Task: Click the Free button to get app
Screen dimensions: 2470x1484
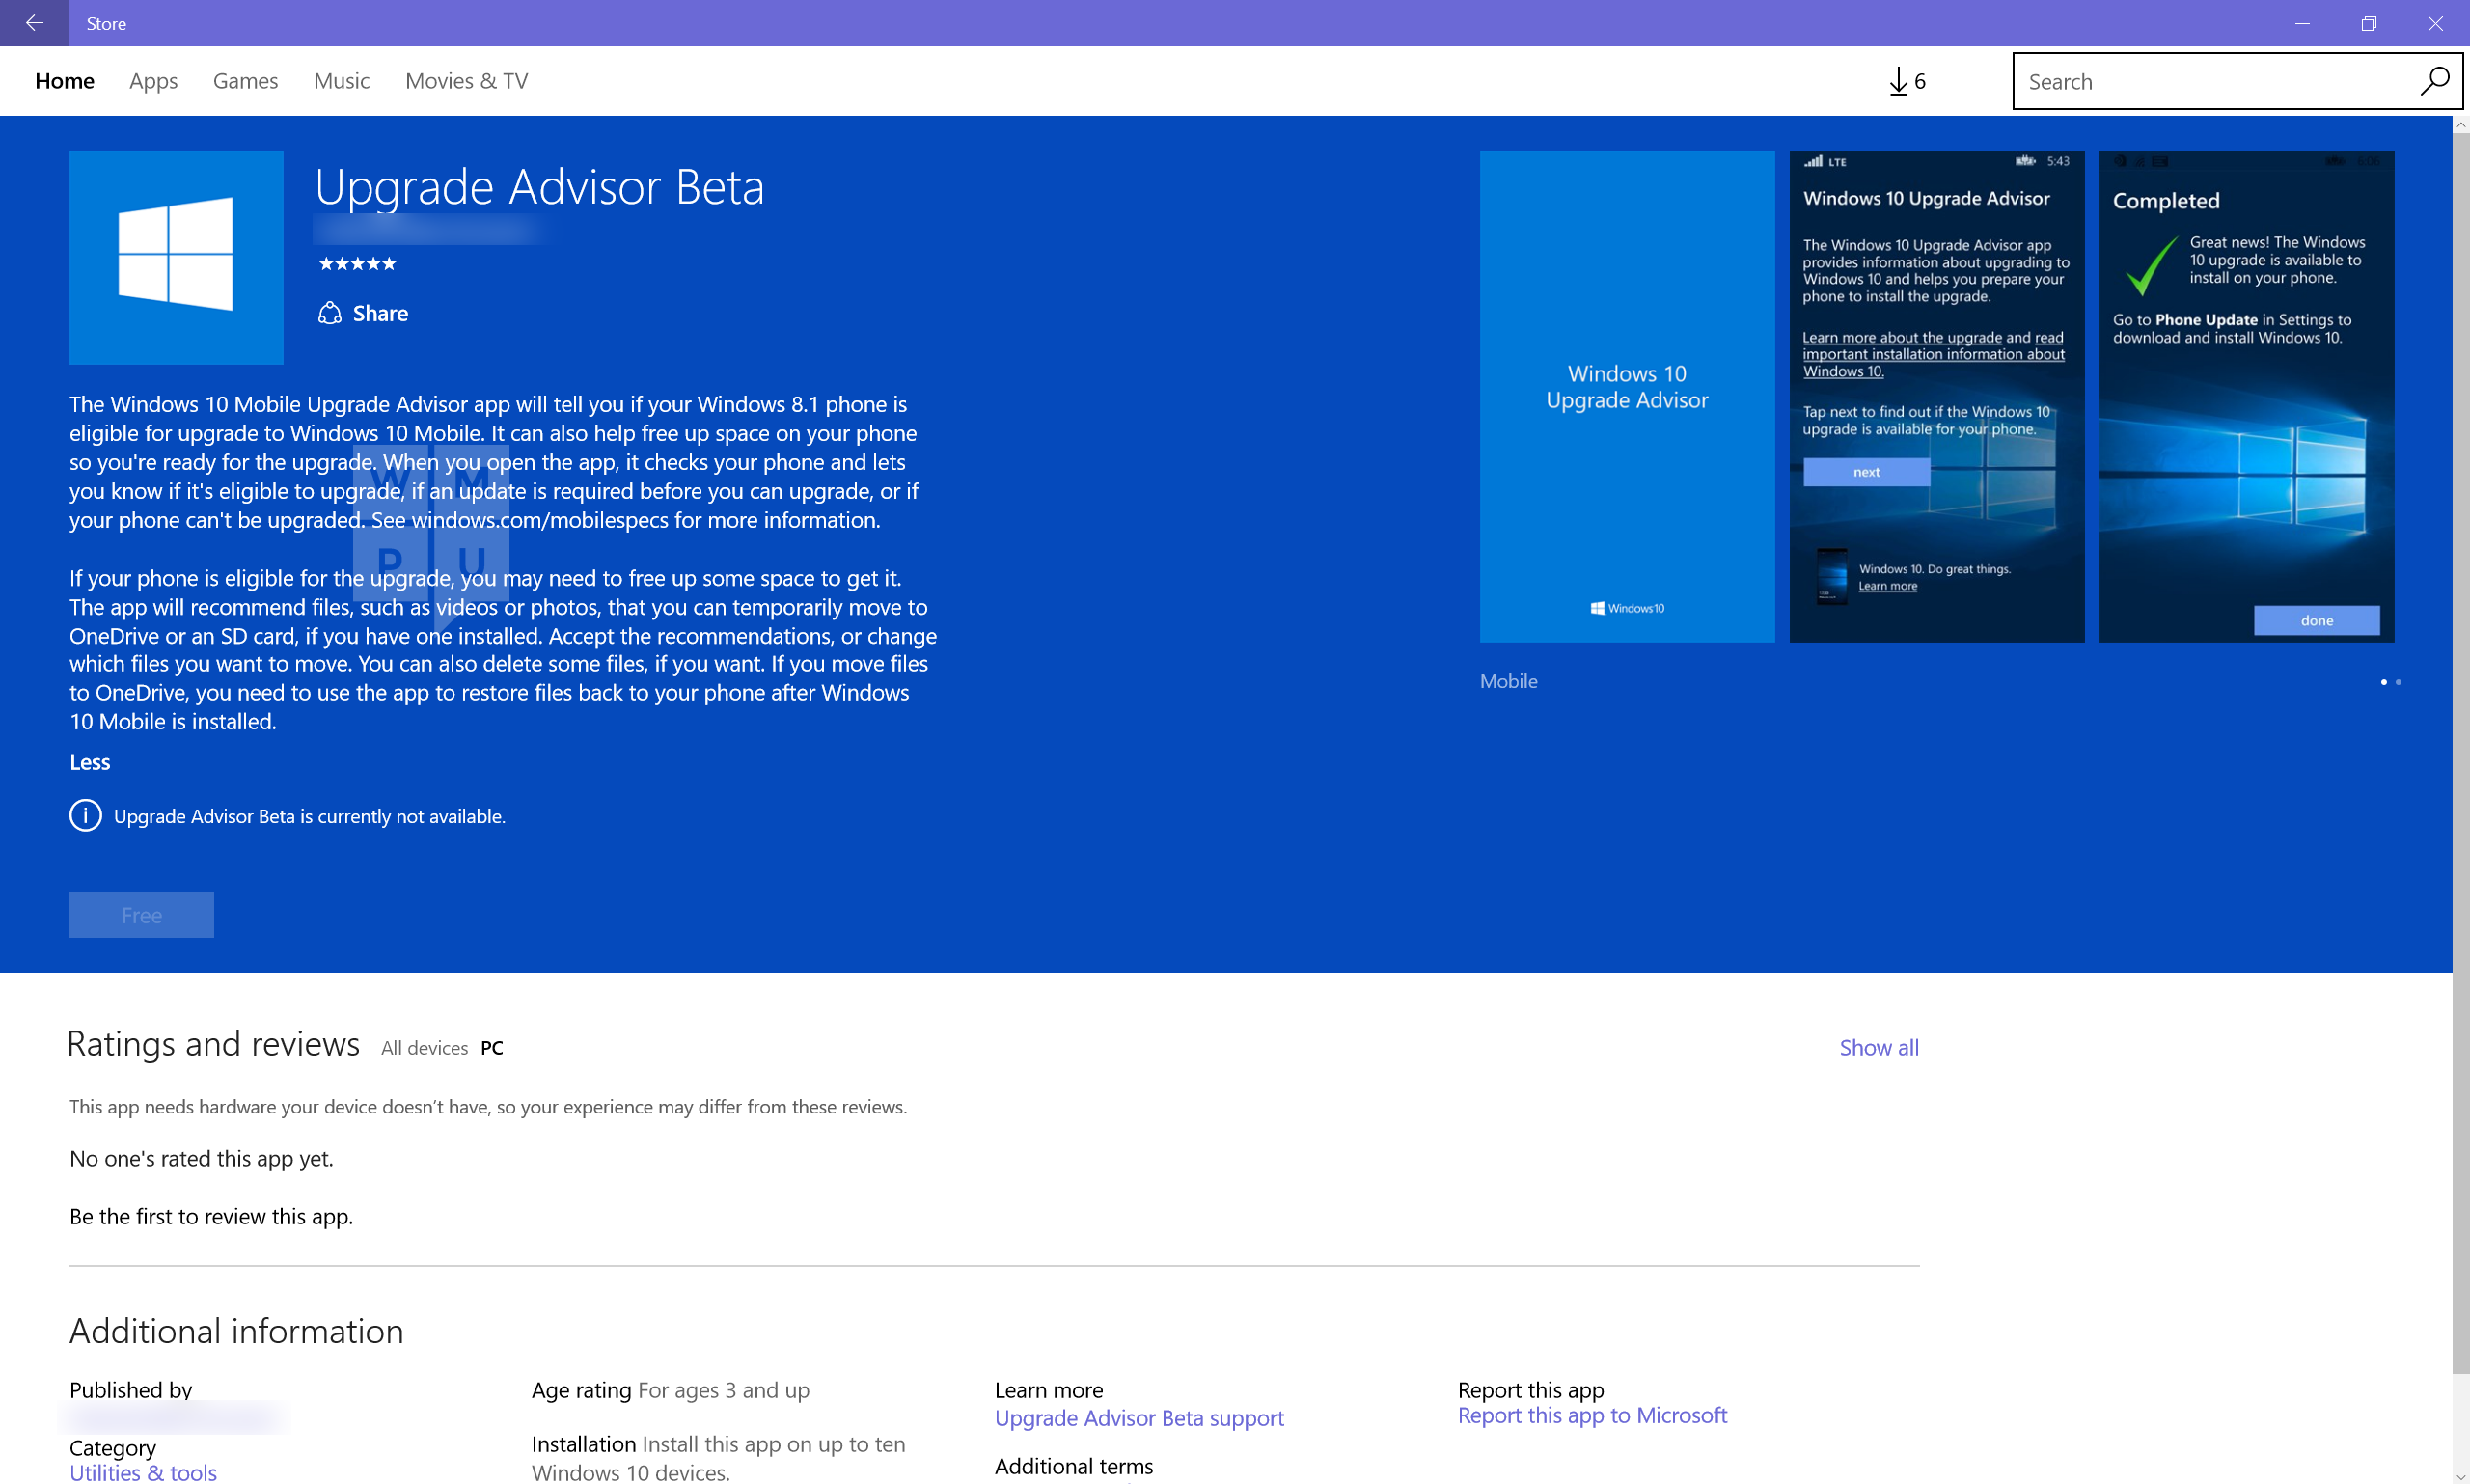Action: (x=141, y=914)
